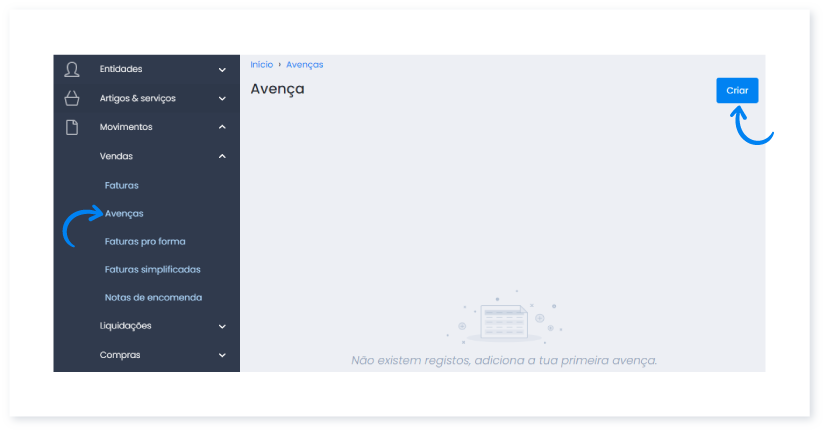824x431 pixels.
Task: Click the Avenças breadcrumb link
Action: (304, 65)
